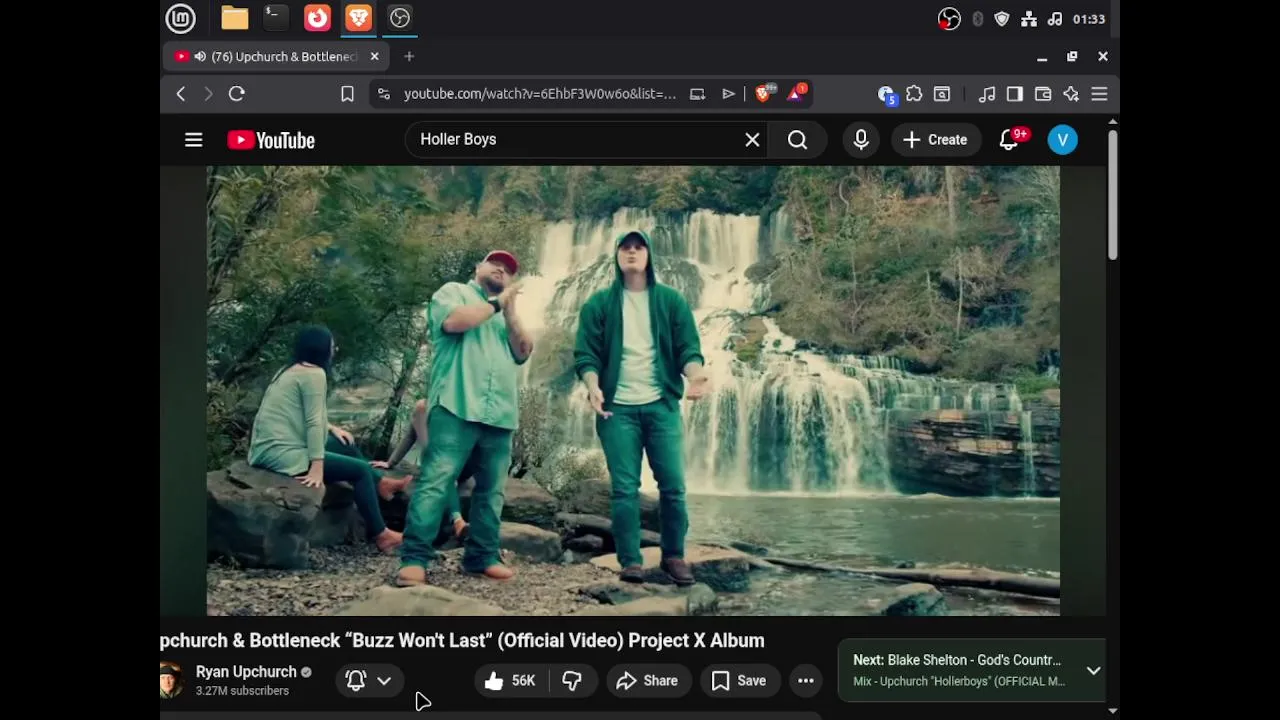The width and height of the screenshot is (1280, 720).
Task: Open the extension with badge 5
Action: [886, 94]
